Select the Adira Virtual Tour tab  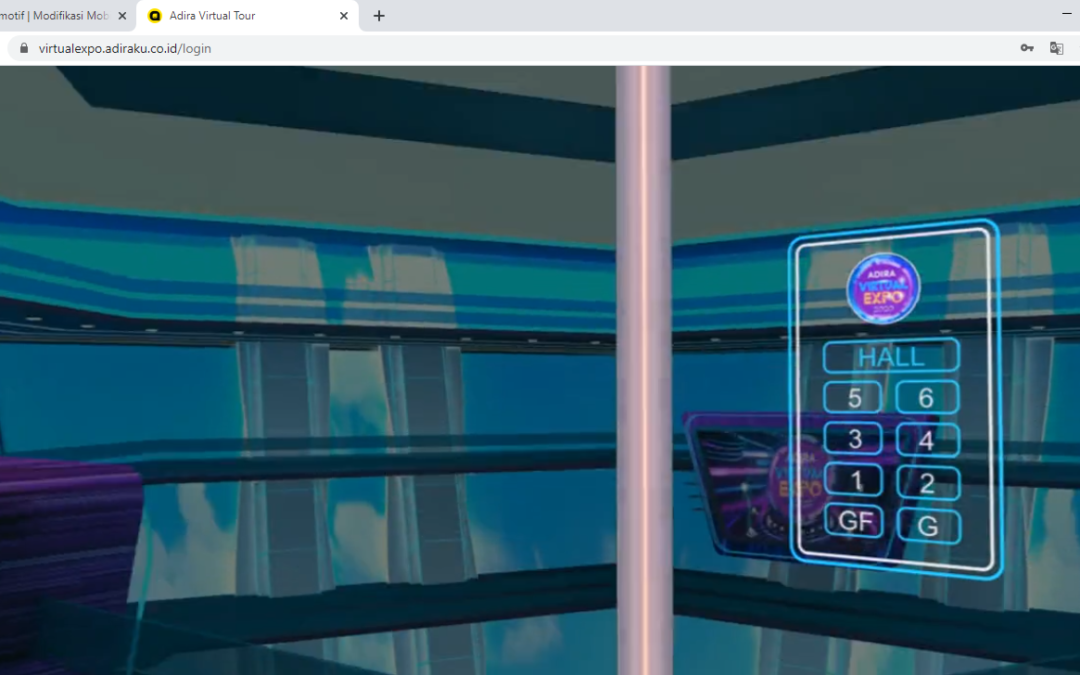click(240, 16)
